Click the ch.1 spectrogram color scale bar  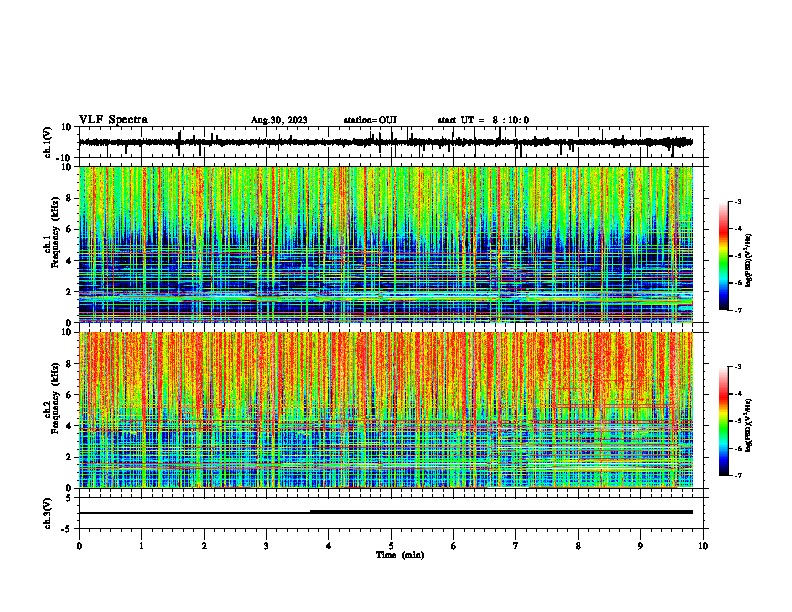tap(723, 256)
